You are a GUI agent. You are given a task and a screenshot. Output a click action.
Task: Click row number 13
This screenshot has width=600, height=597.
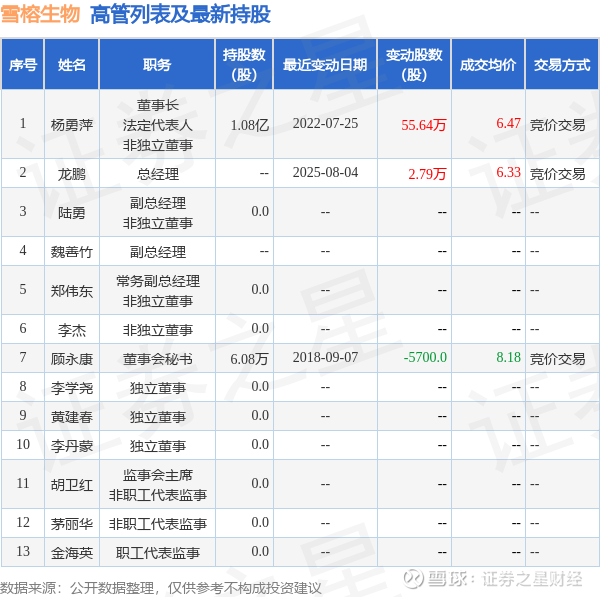tap(23, 551)
